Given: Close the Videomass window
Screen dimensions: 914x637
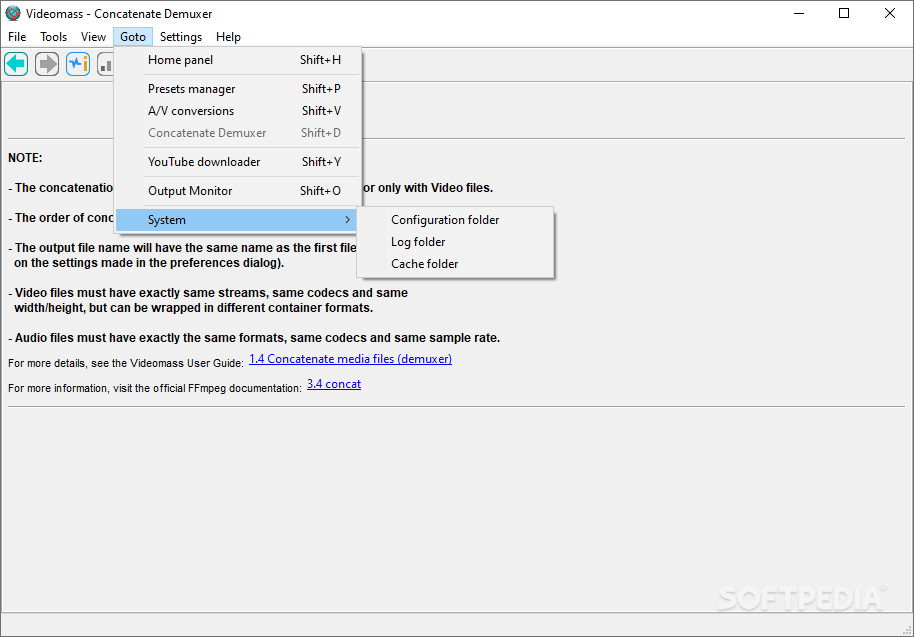Looking at the screenshot, I should (x=890, y=13).
